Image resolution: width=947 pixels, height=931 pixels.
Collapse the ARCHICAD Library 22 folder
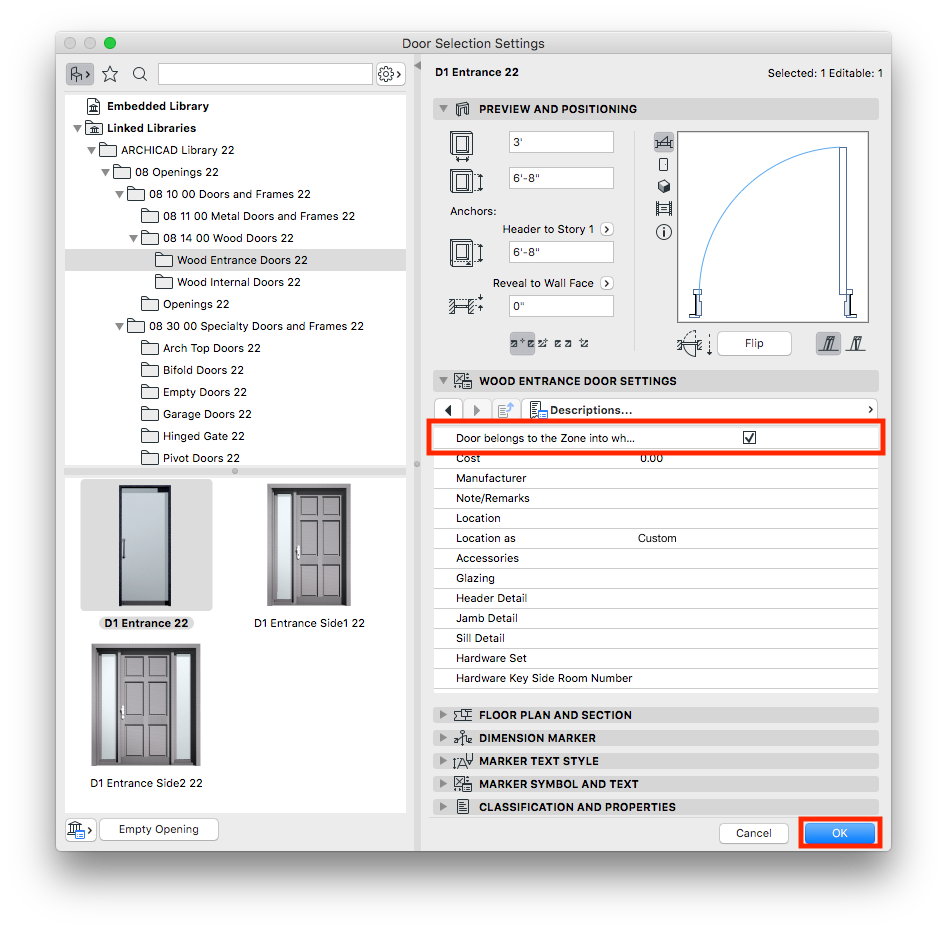point(91,150)
